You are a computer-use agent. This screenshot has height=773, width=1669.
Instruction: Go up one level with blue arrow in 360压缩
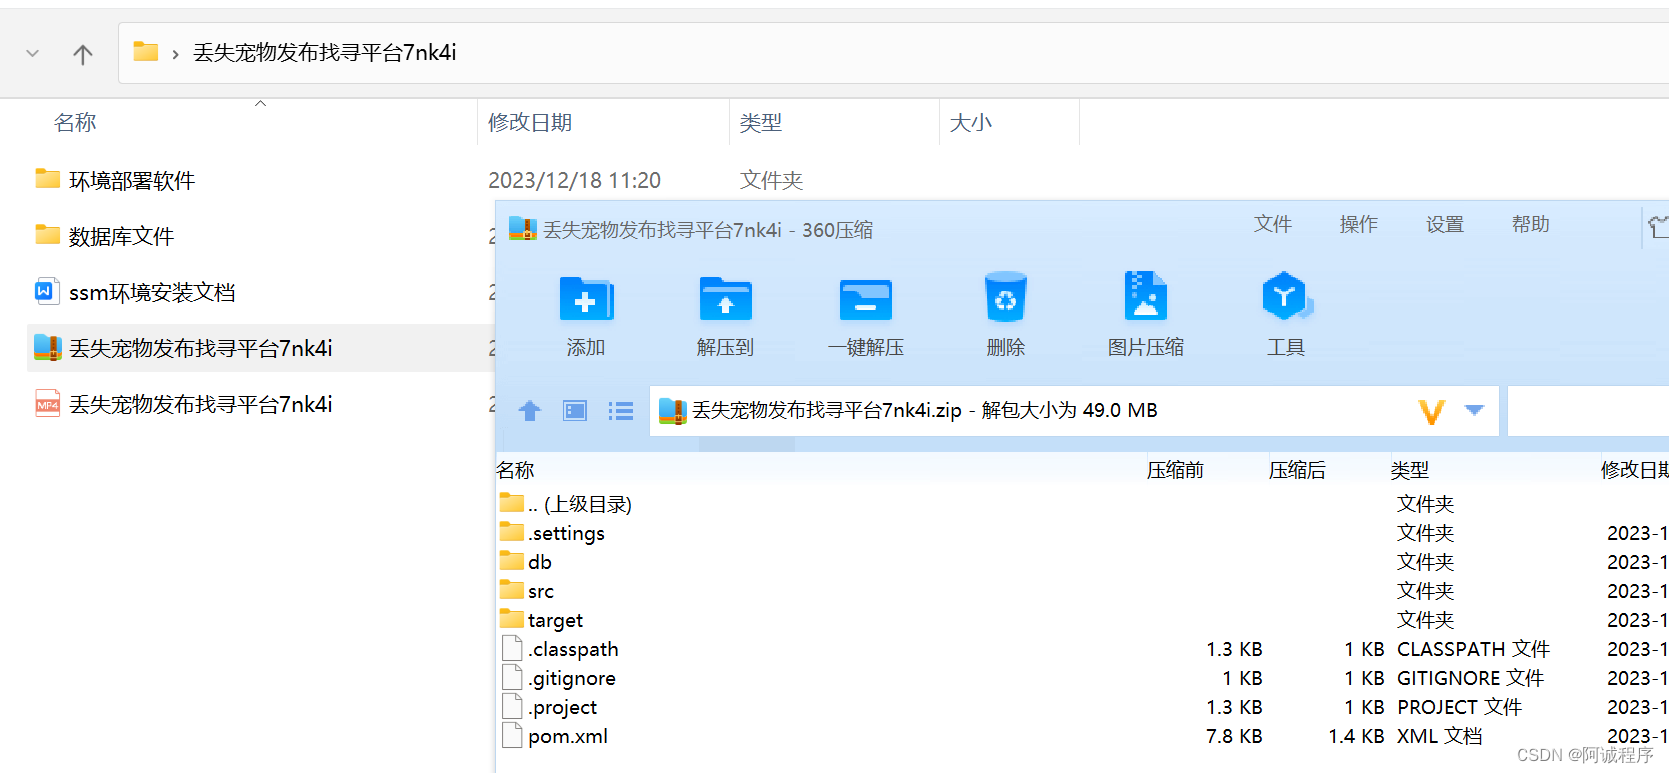pos(530,411)
